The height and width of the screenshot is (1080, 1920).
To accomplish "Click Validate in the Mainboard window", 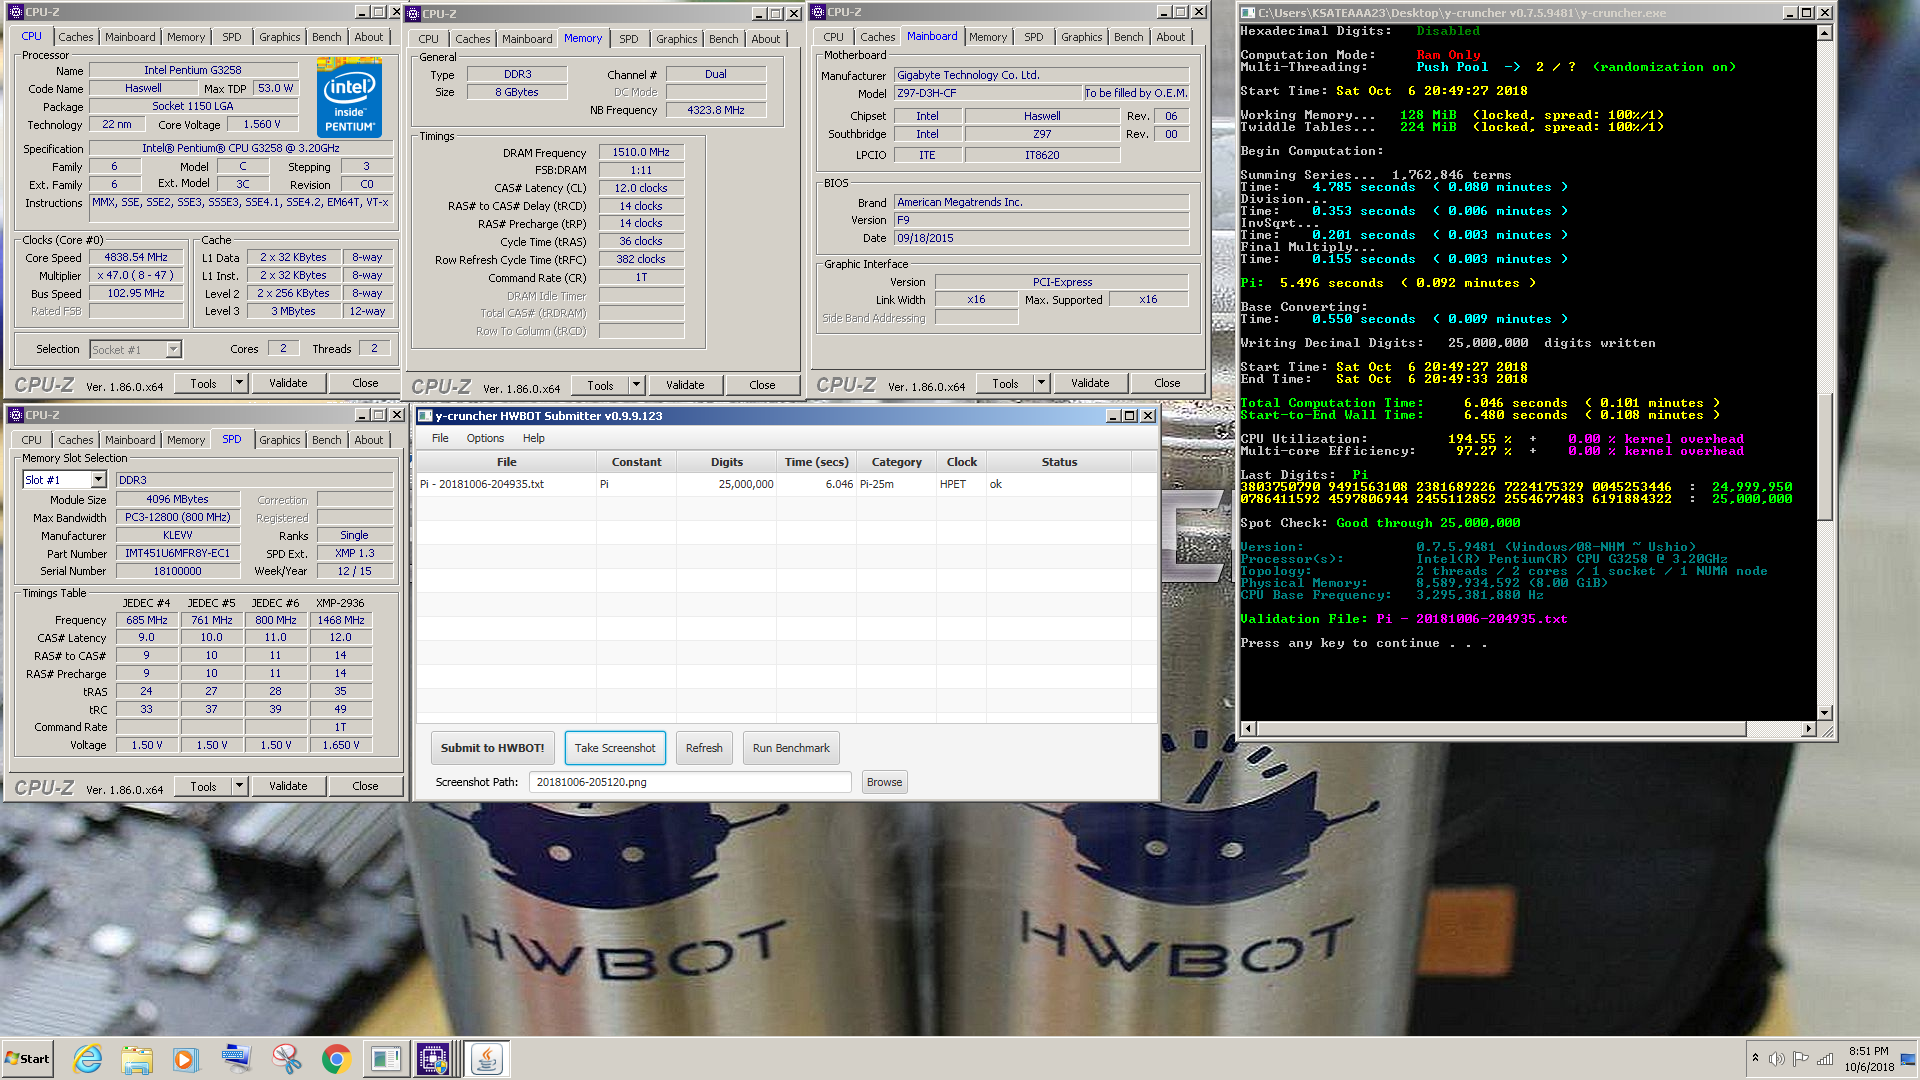I will 1090,383.
